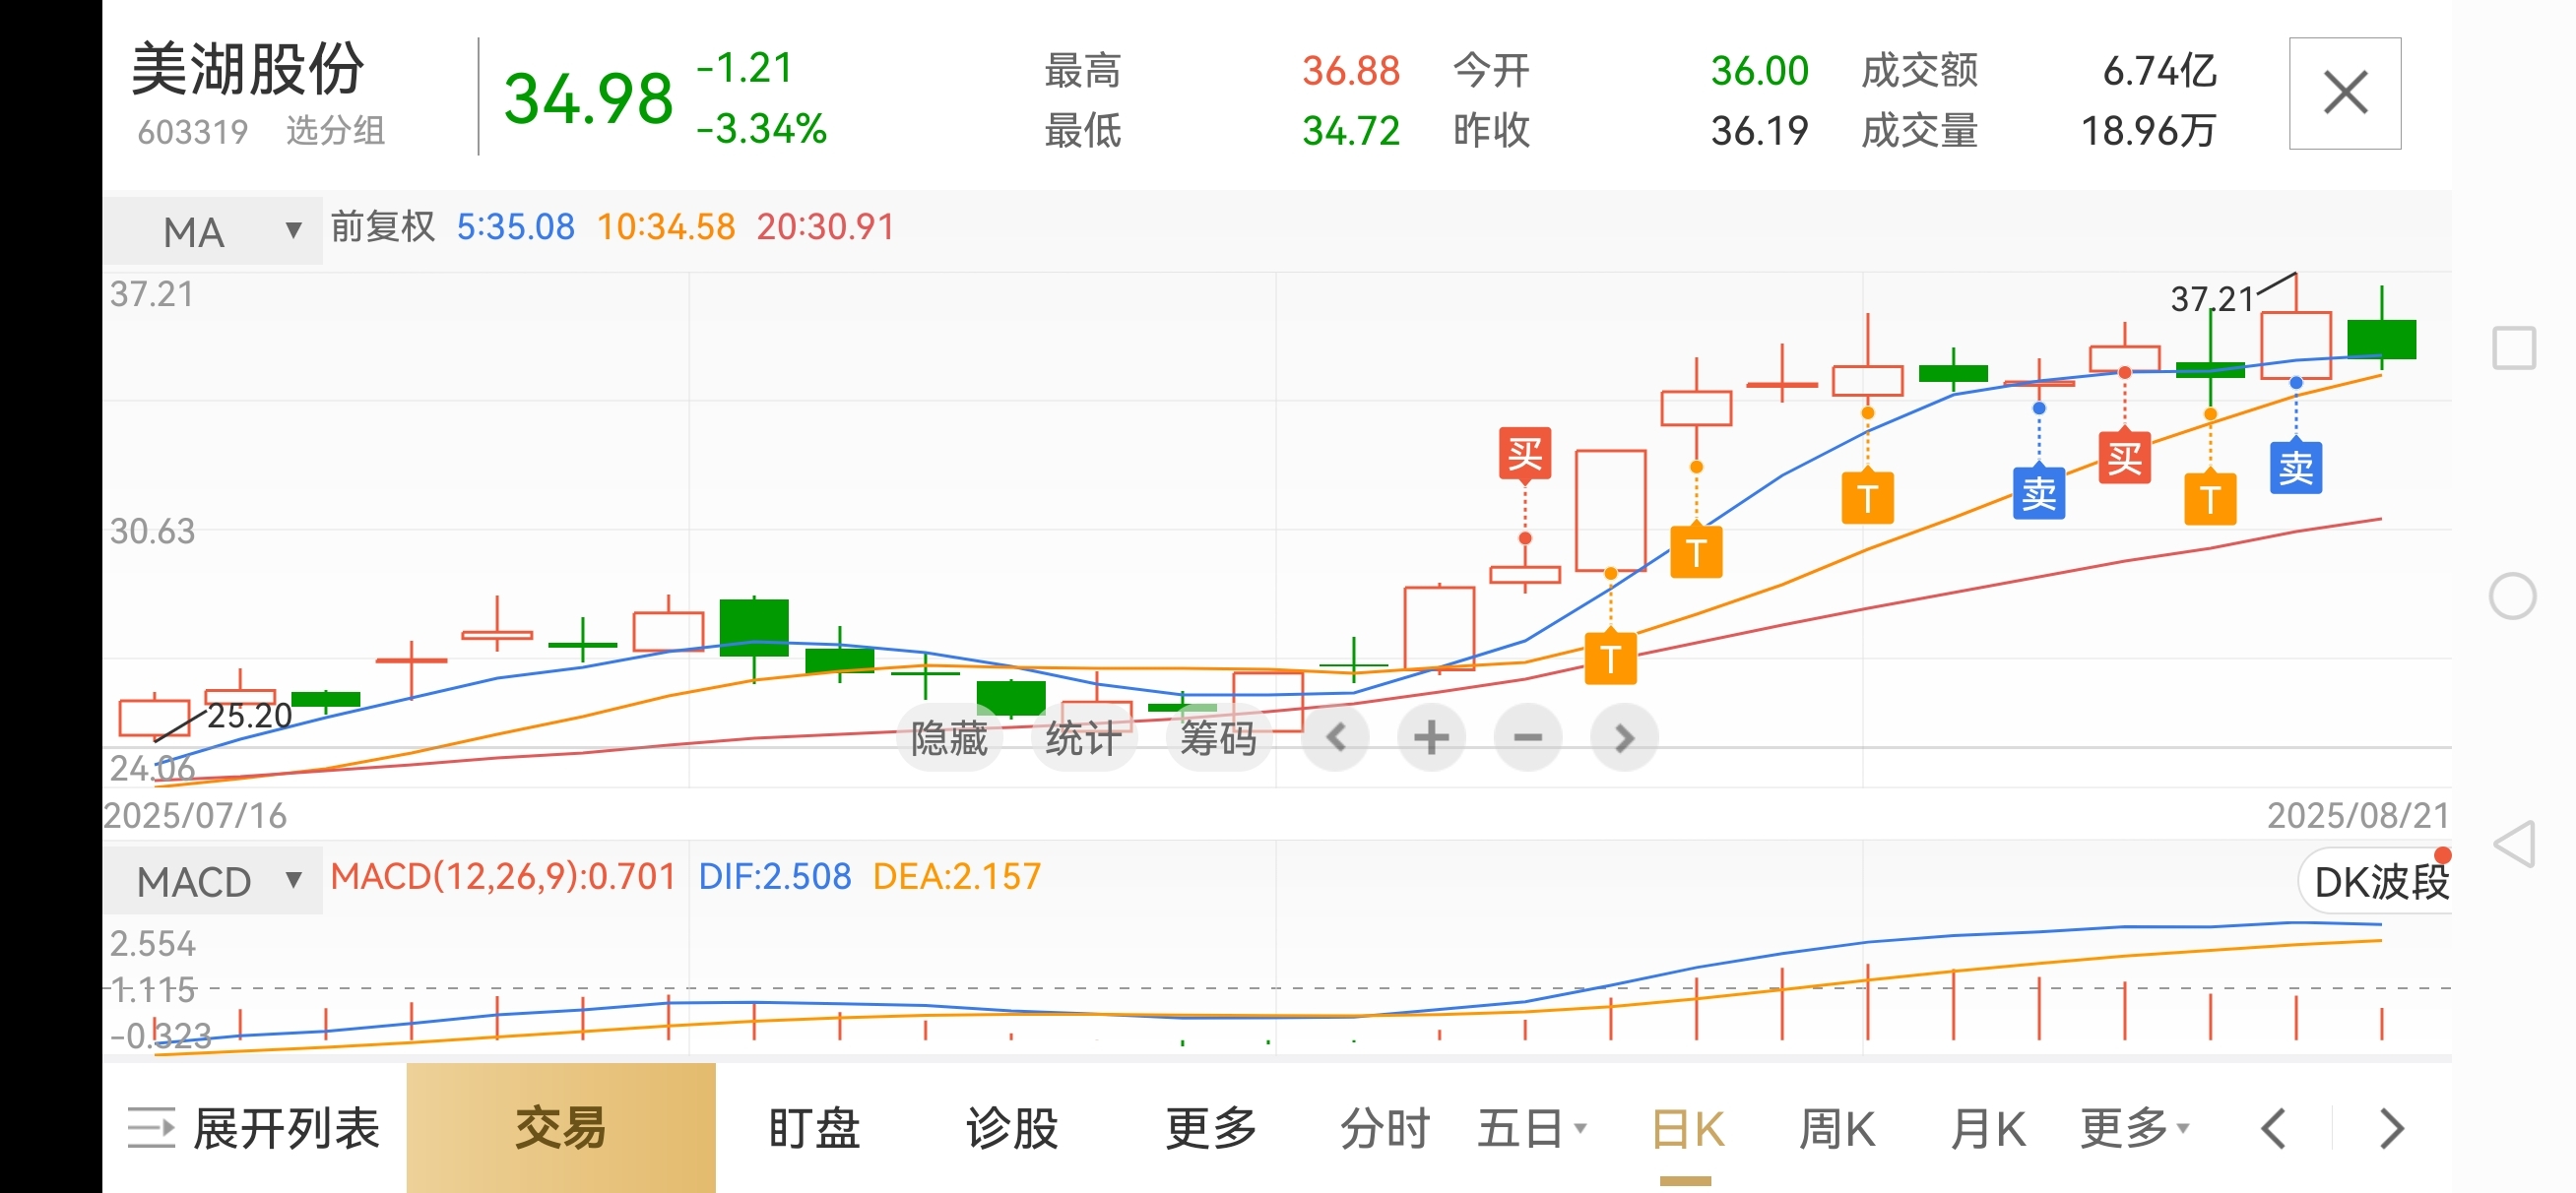The image size is (2576, 1193).
Task: Zoom out the chart with the minus button
Action: [x=1527, y=738]
